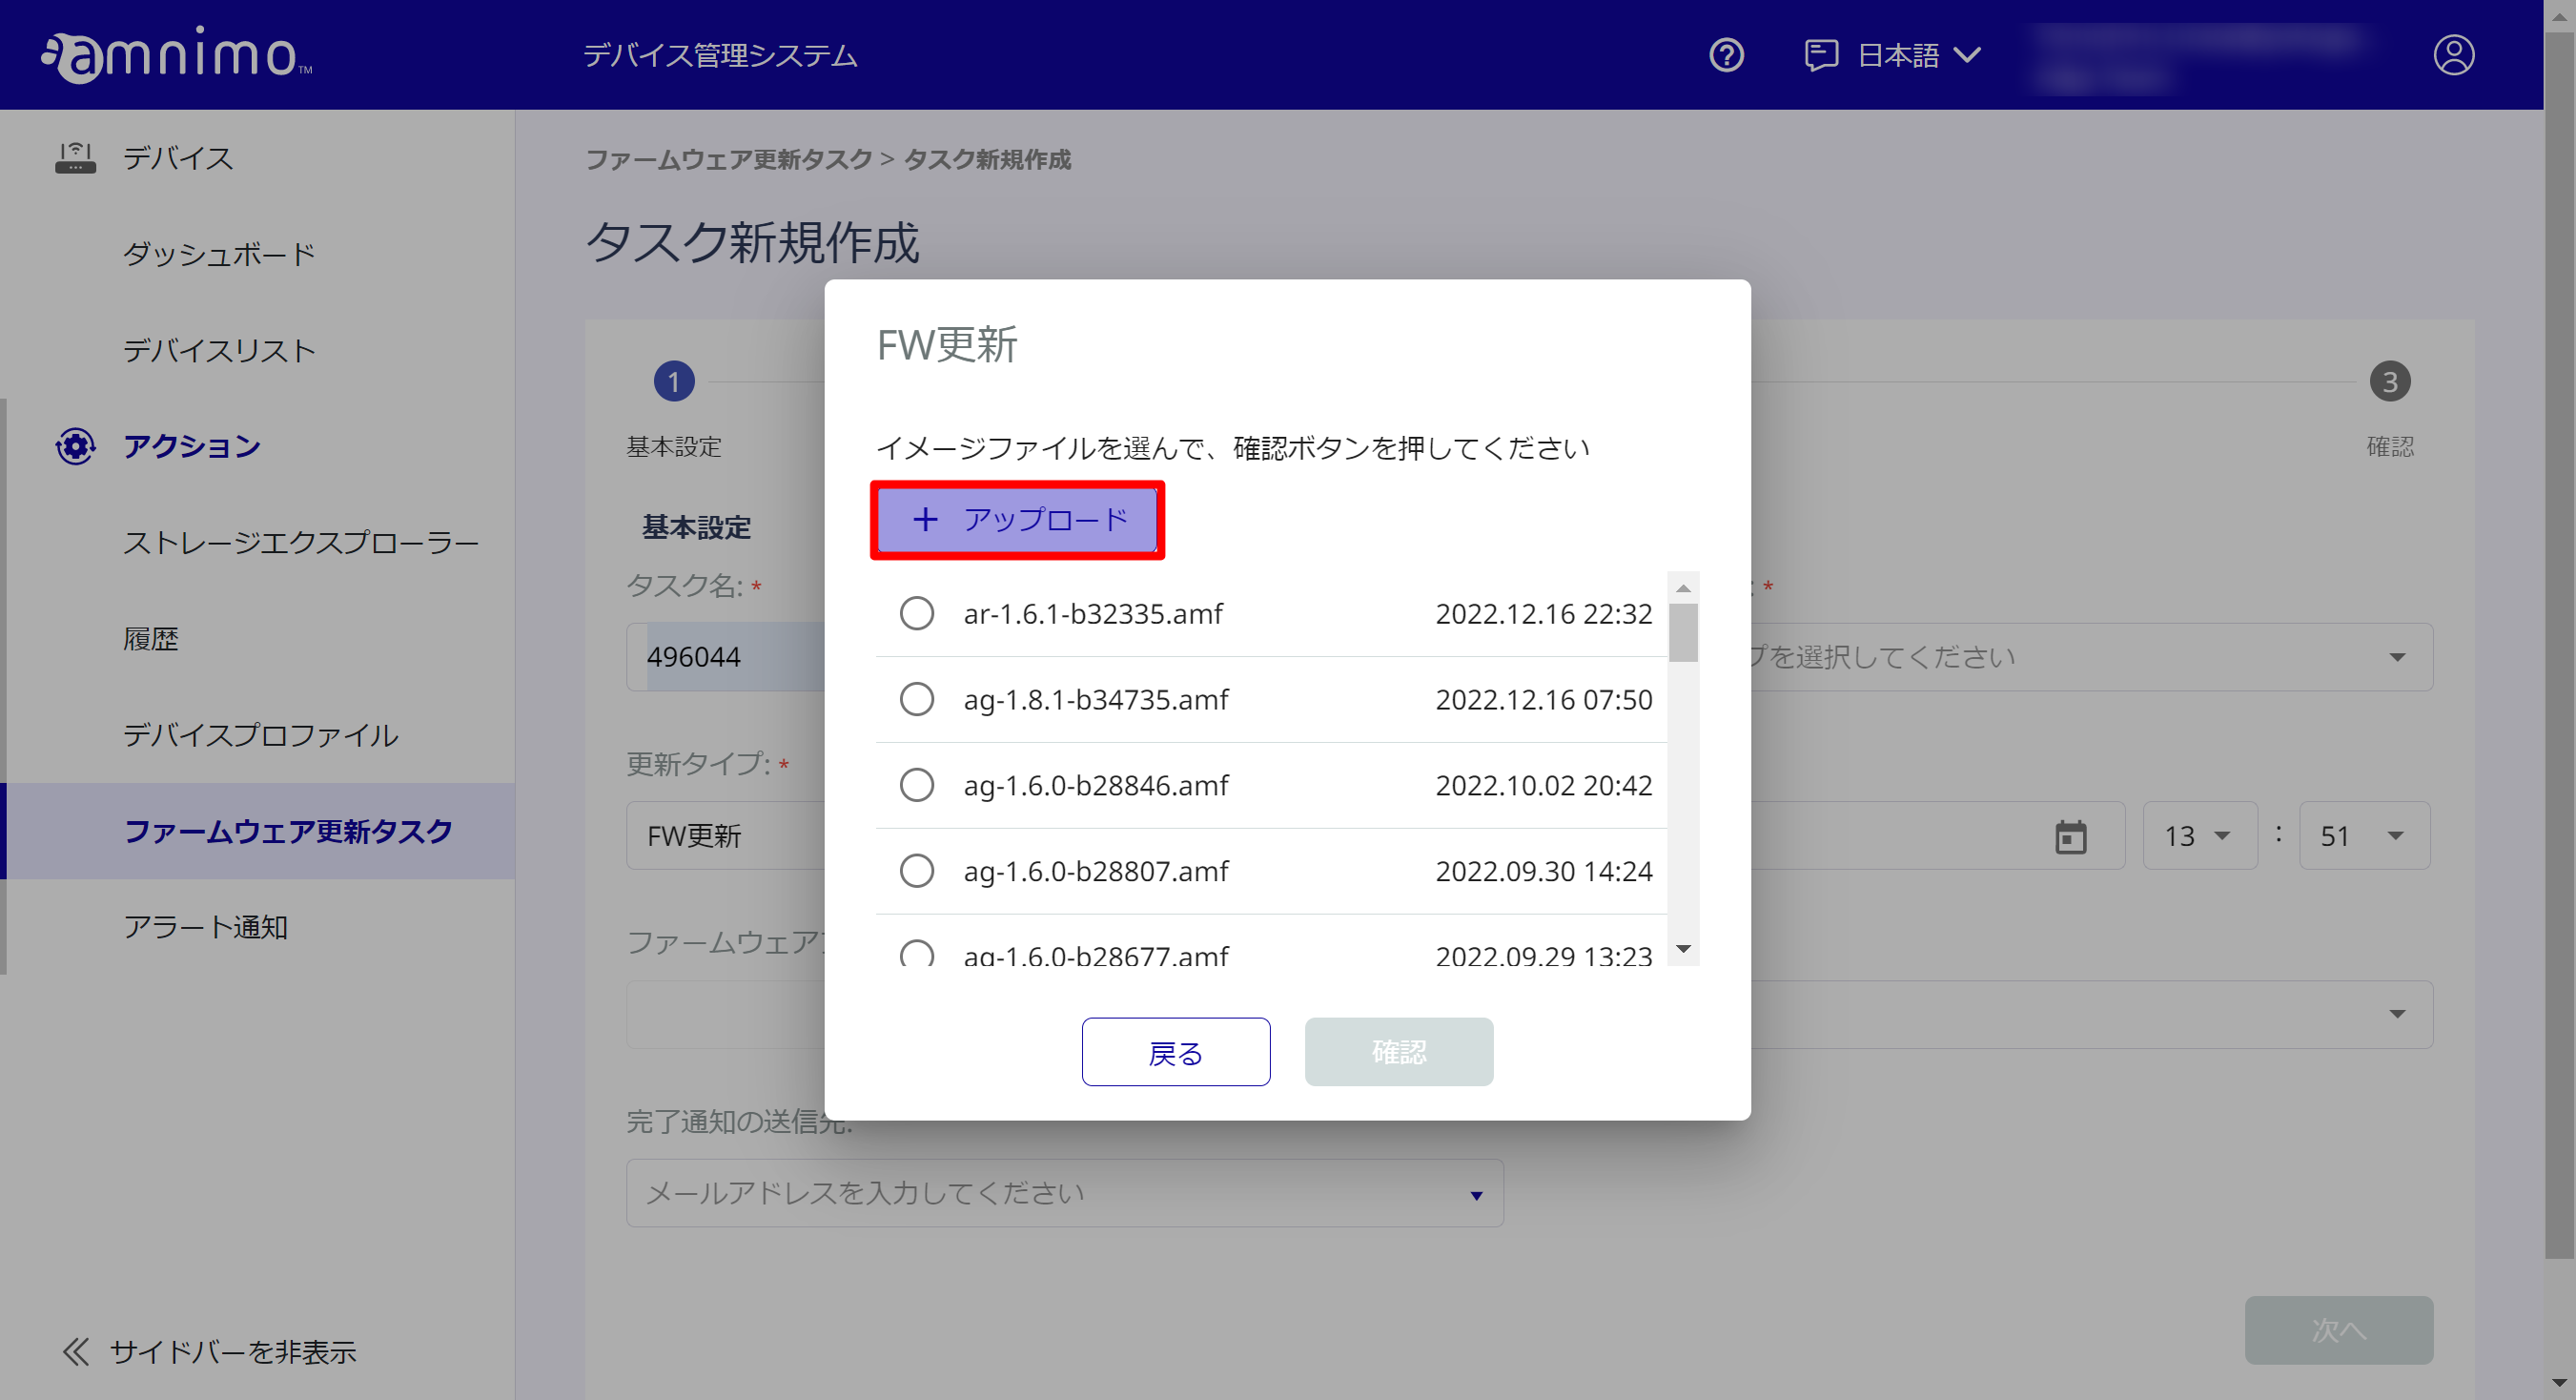Image resolution: width=2576 pixels, height=1400 pixels.
Task: Open the hour dropdown showing 13
Action: tap(2199, 836)
